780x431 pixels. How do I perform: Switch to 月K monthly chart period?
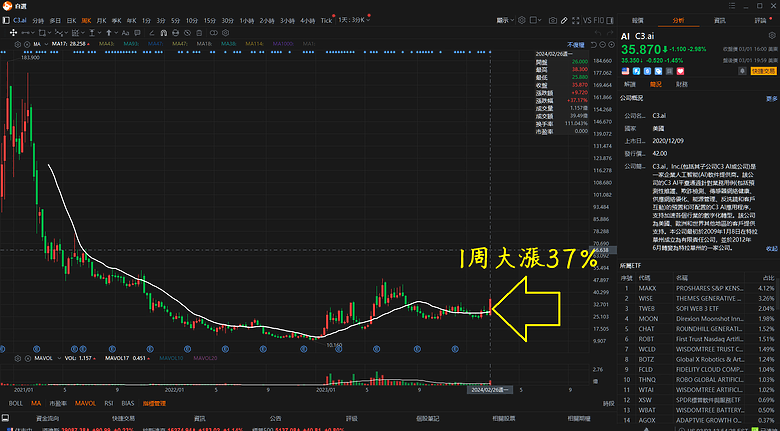coord(101,20)
